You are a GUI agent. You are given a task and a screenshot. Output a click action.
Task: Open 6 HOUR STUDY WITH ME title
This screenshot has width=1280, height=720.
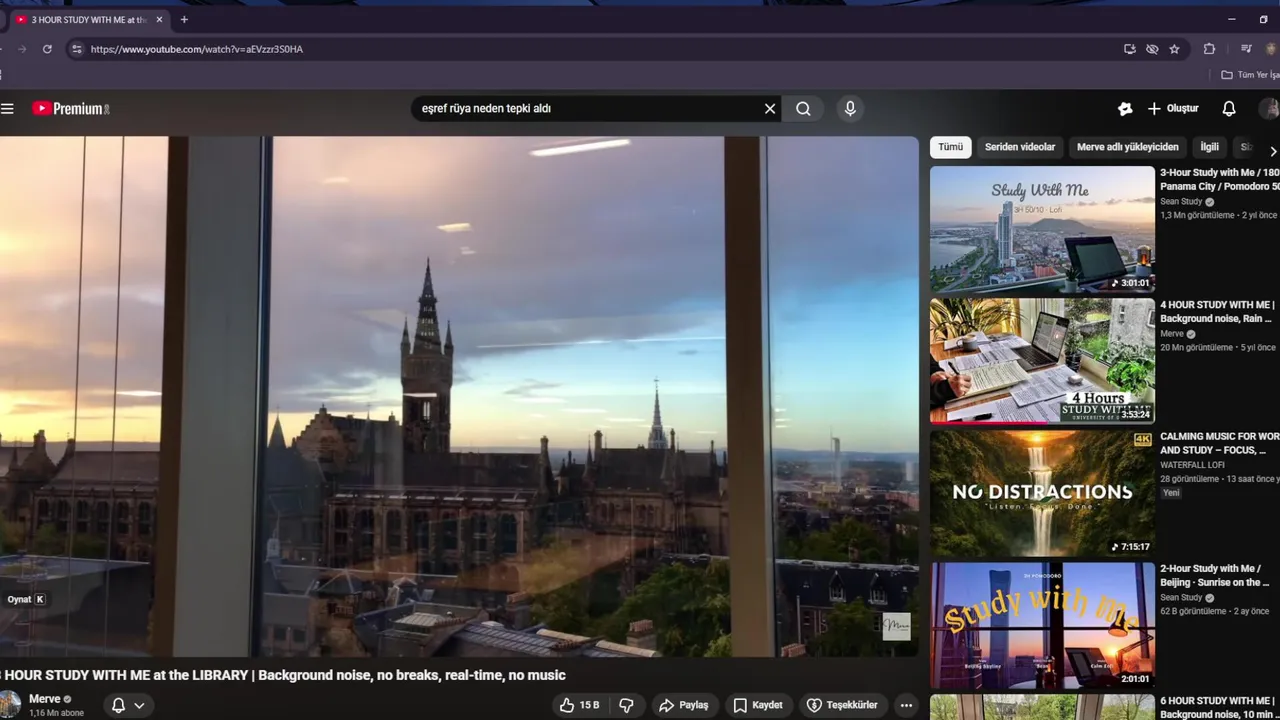(x=1220, y=707)
